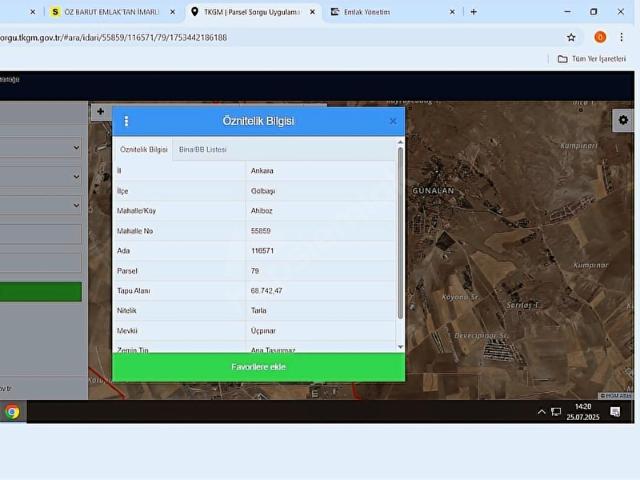Switch to Bina/BB Listesi tab
Viewport: 640px width, 480px height.
[202, 149]
